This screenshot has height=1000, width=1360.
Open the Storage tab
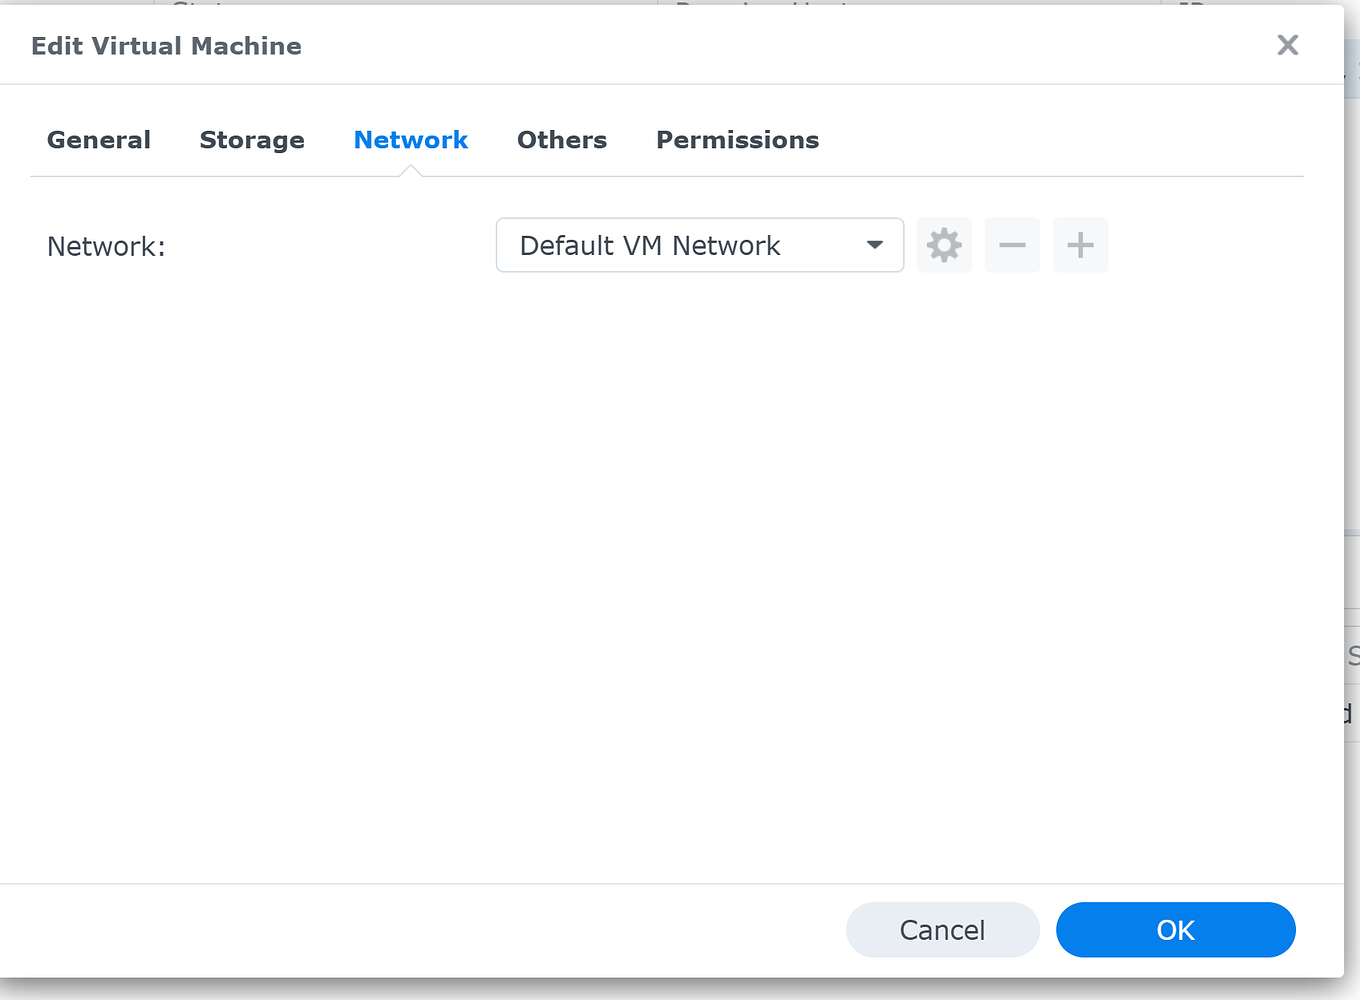[x=252, y=141]
